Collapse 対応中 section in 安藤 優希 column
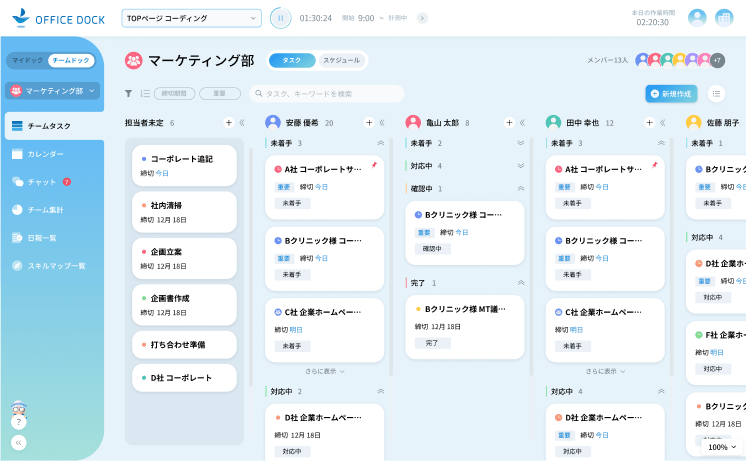This screenshot has height=461, width=746. click(381, 392)
